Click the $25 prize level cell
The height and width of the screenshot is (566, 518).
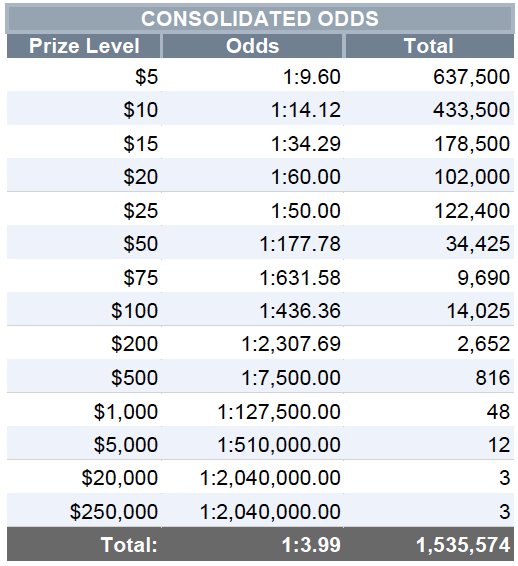84,209
